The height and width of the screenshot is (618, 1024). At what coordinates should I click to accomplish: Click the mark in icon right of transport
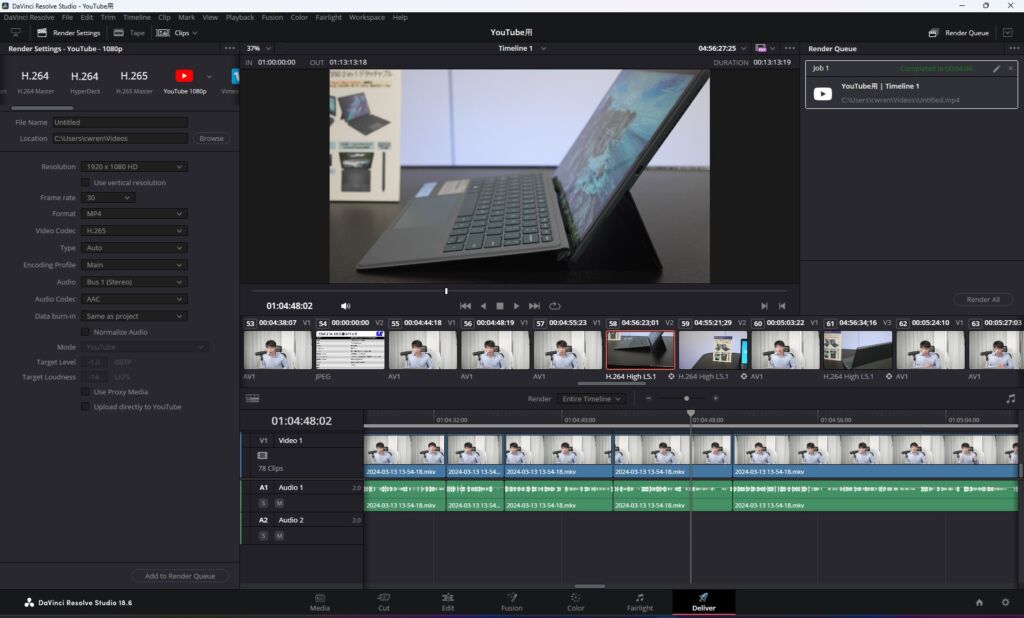[x=764, y=306]
